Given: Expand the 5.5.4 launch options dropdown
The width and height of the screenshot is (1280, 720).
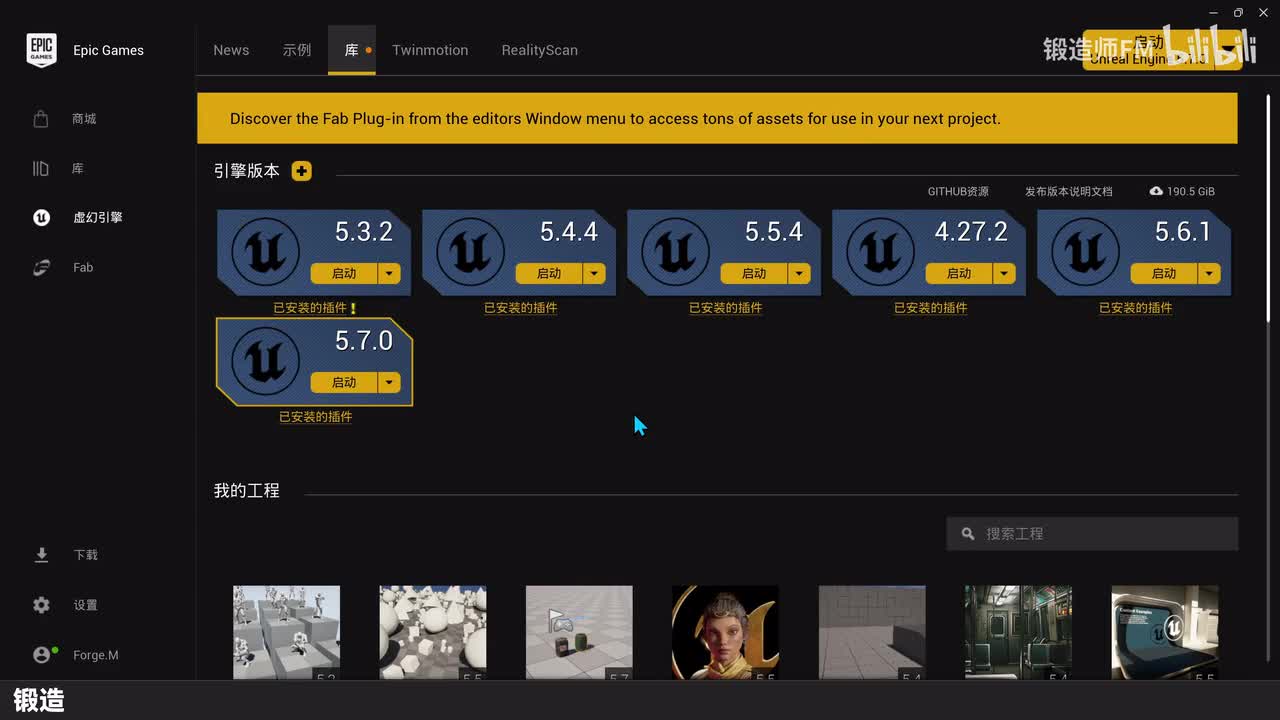Looking at the screenshot, I should pyautogui.click(x=800, y=273).
